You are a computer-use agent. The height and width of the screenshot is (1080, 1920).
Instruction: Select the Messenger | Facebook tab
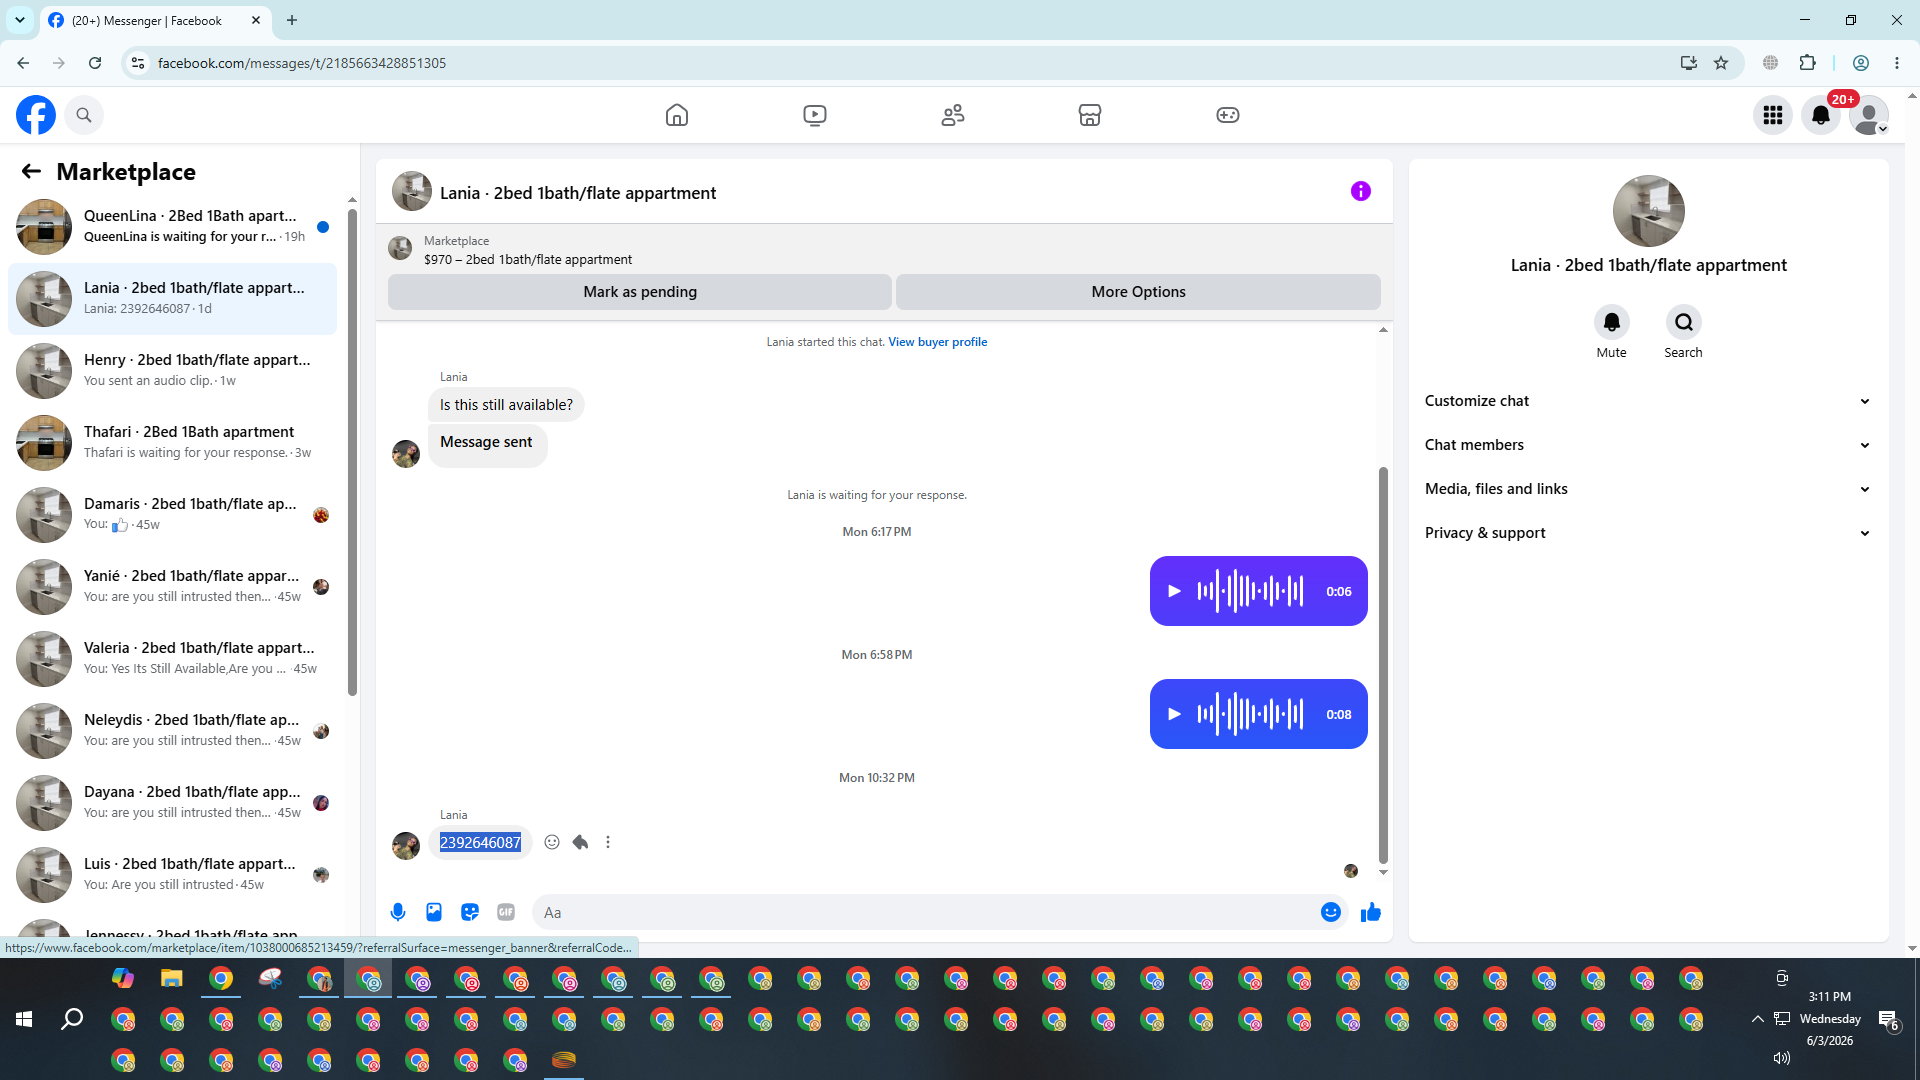tap(156, 20)
